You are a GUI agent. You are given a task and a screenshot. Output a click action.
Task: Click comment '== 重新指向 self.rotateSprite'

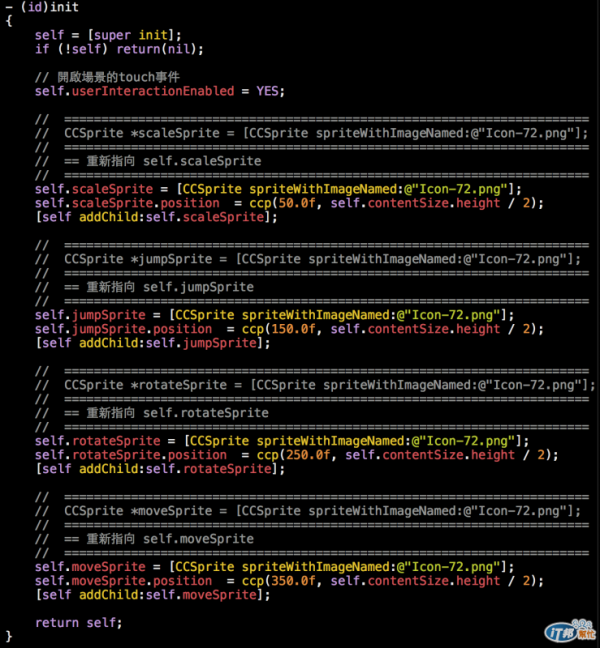(x=152, y=413)
